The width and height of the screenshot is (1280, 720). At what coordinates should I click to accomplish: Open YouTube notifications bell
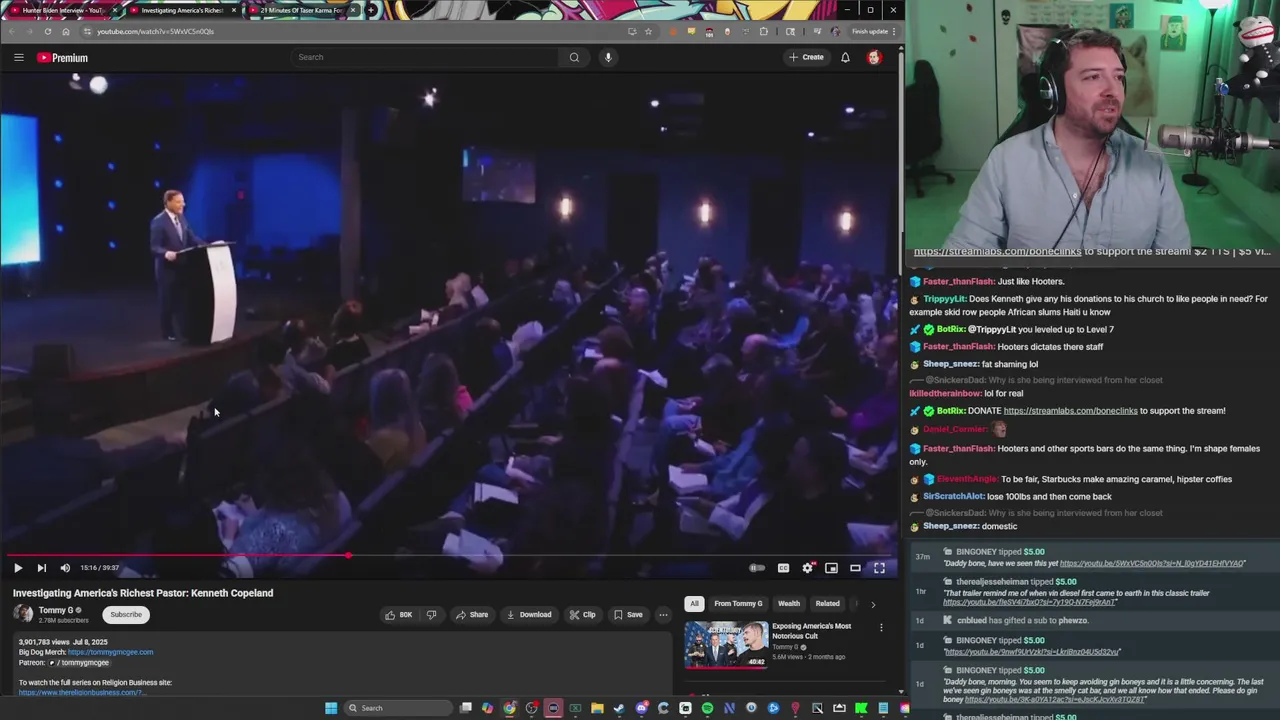(845, 57)
